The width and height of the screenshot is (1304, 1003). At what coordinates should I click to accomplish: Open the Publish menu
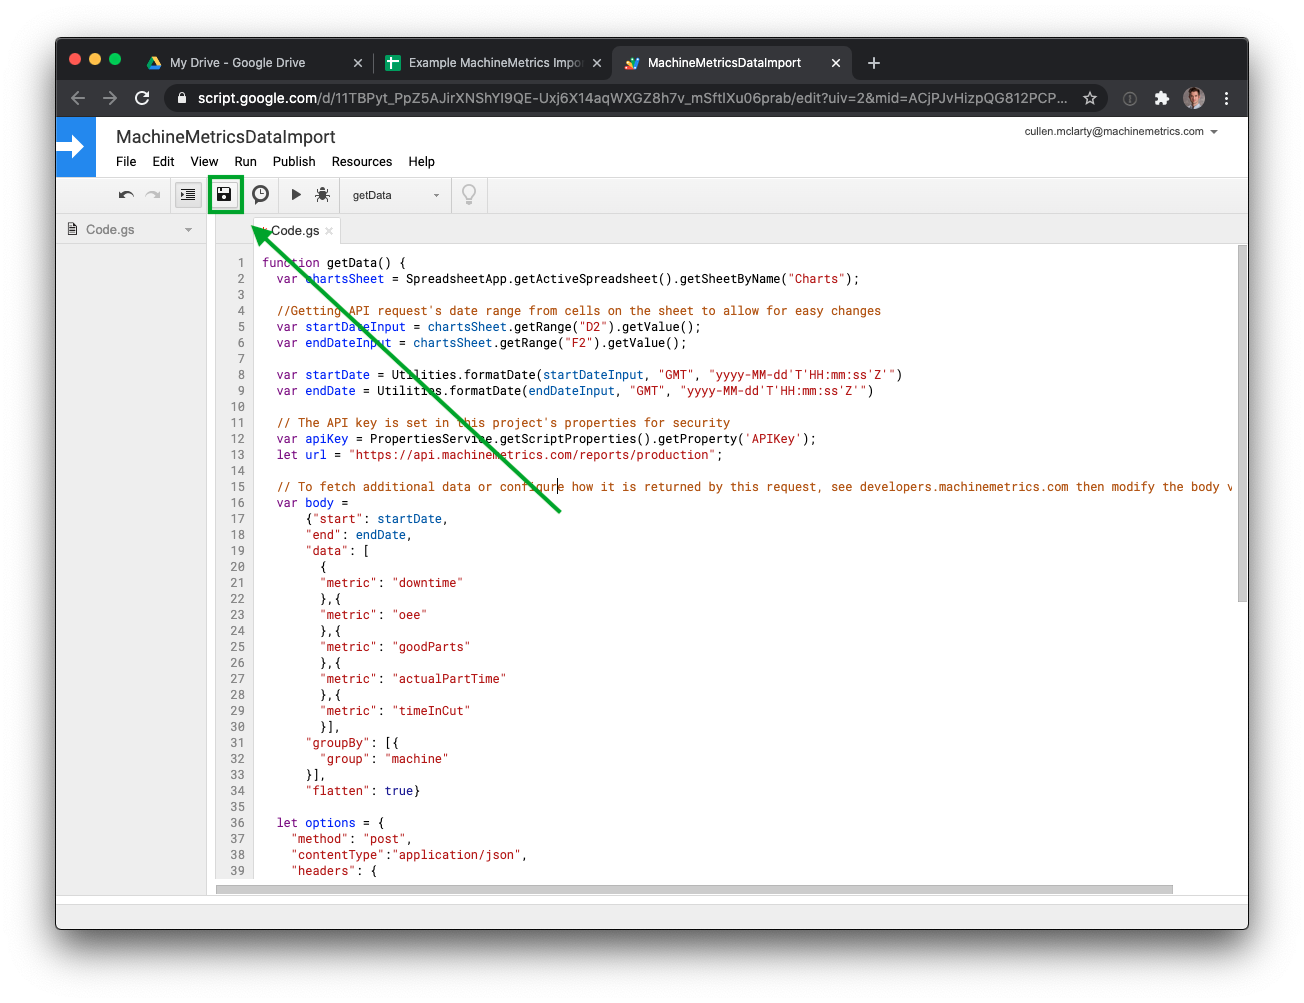click(294, 161)
